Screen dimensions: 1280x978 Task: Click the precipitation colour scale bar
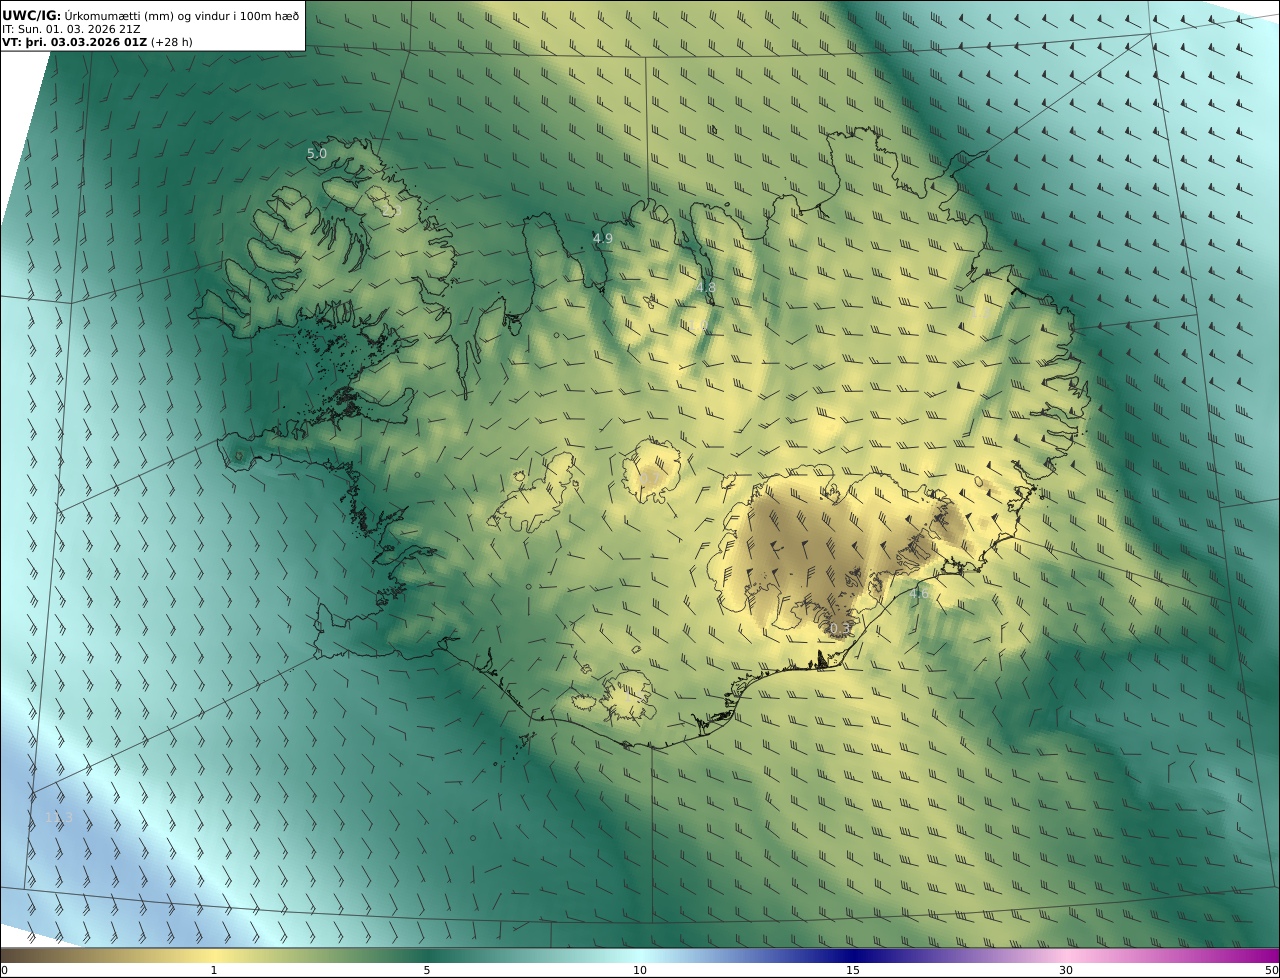[640, 956]
